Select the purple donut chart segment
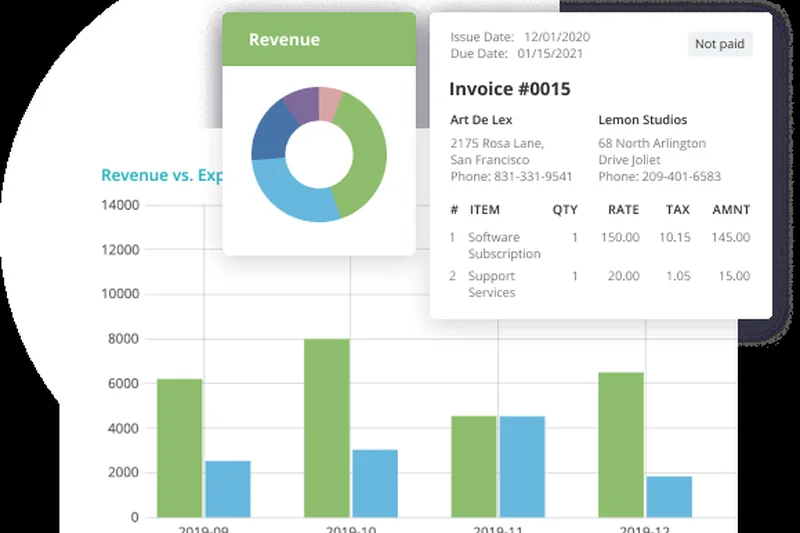 click(x=300, y=102)
